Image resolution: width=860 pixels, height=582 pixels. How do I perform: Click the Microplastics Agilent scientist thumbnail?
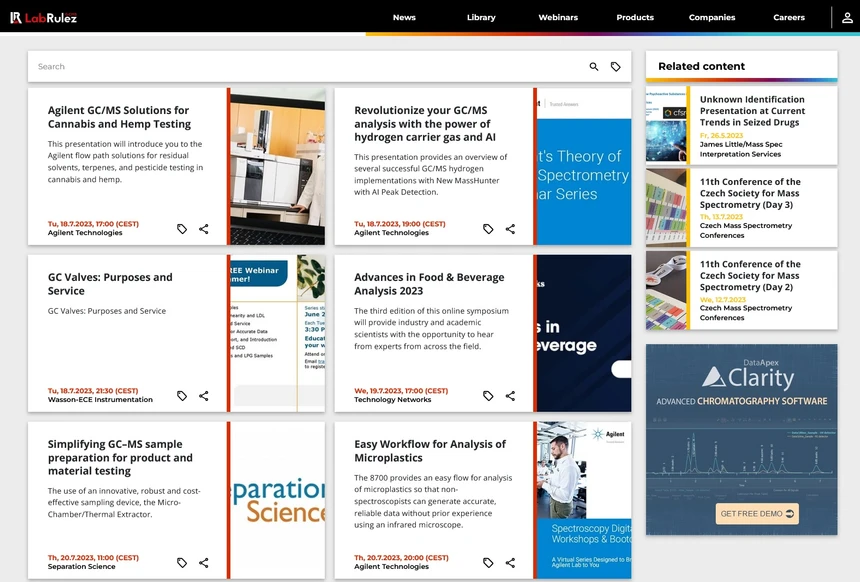(584, 500)
